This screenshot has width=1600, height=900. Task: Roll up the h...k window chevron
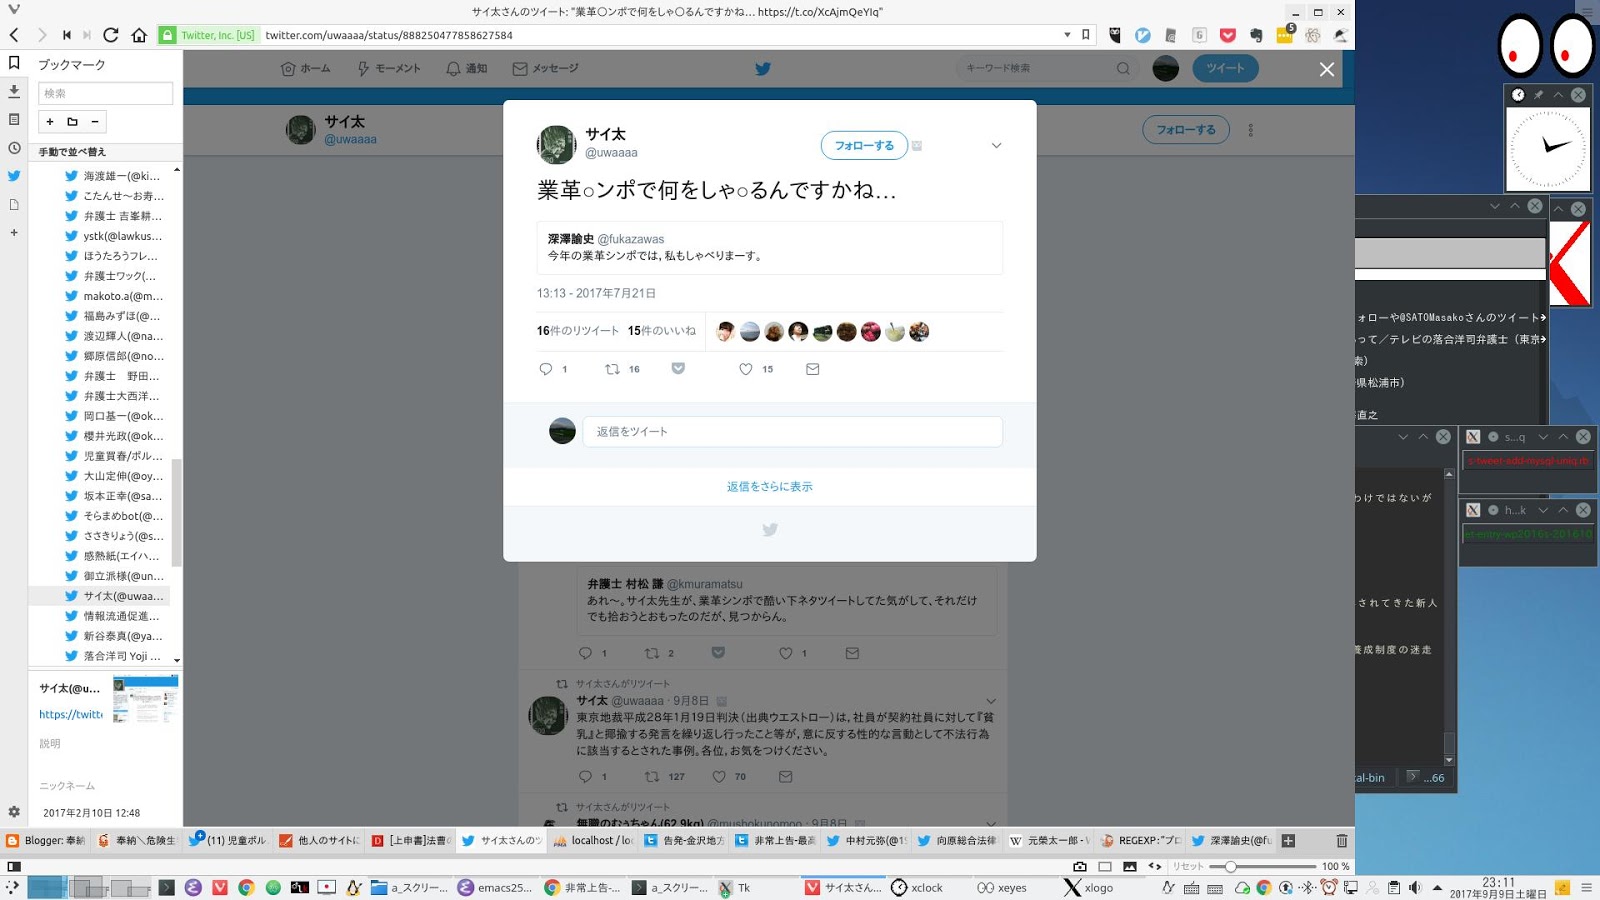coord(1563,510)
